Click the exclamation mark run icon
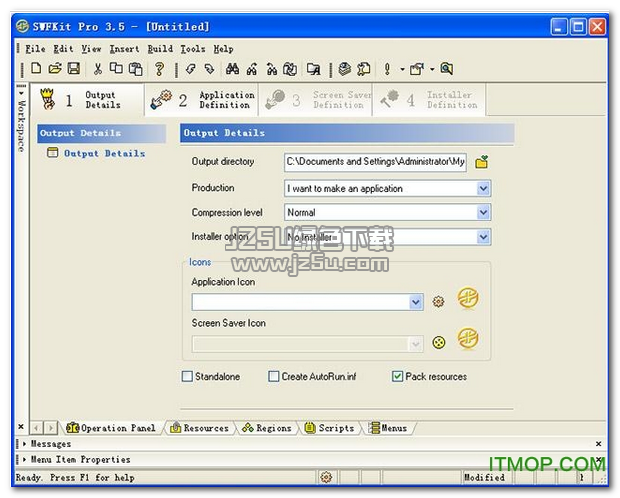The height and width of the screenshot is (498, 620). [x=388, y=69]
